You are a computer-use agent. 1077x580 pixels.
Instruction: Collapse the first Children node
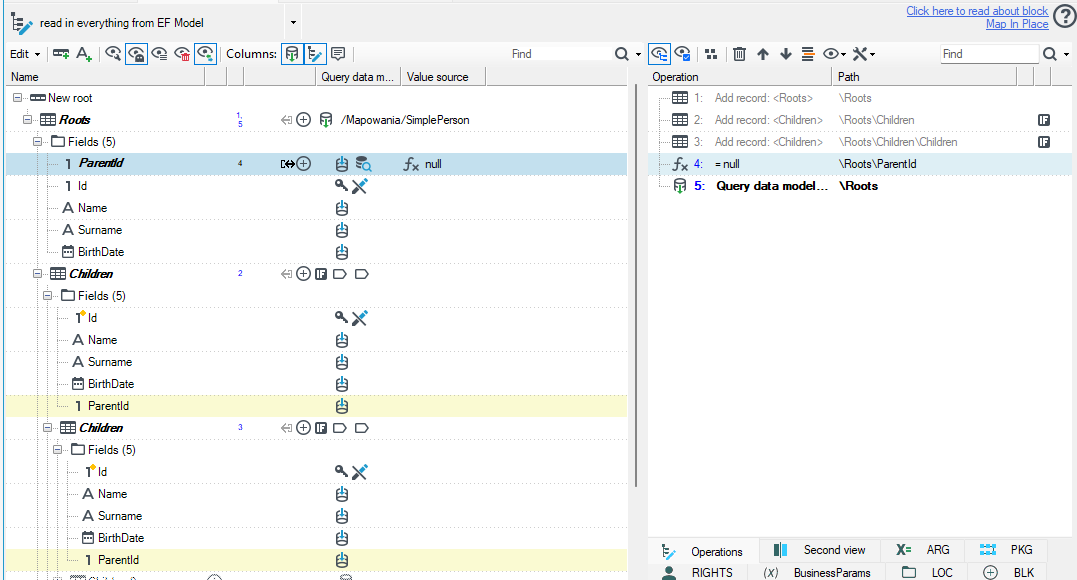point(38,274)
